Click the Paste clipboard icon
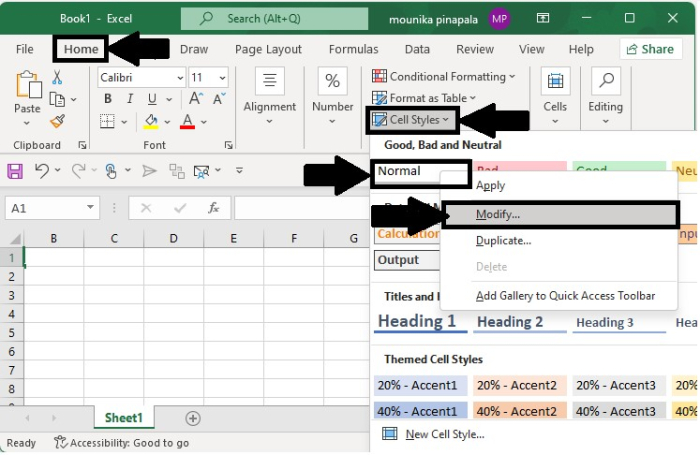The image size is (700, 455). click(29, 85)
